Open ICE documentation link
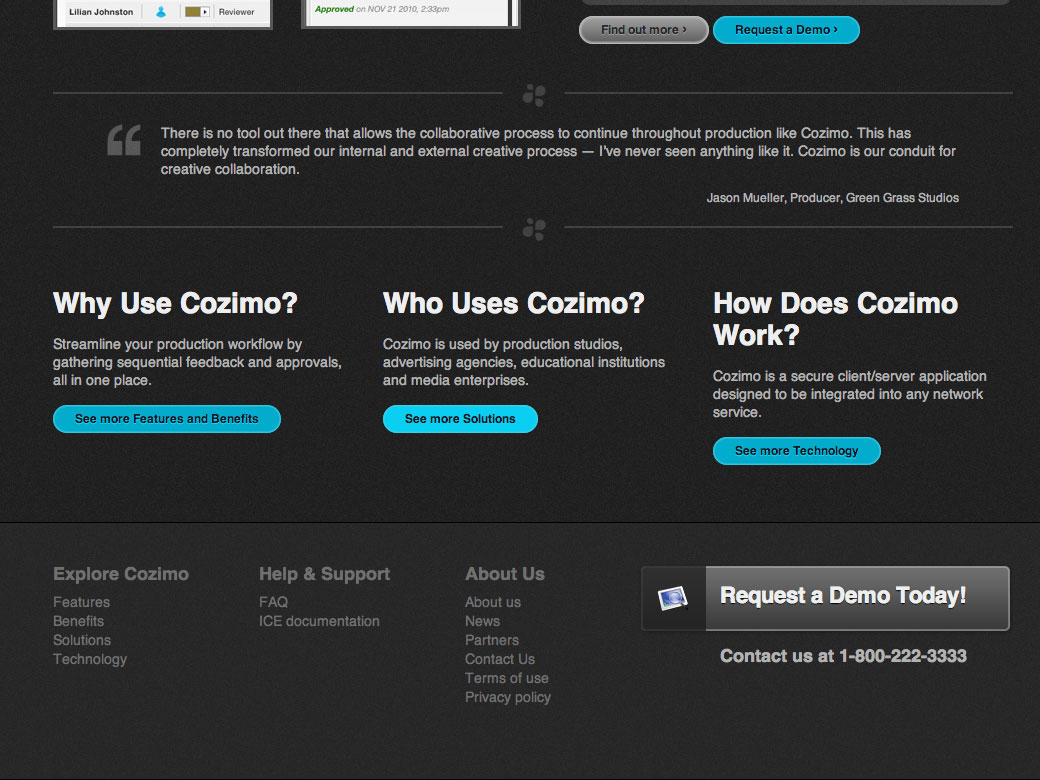1040x780 pixels. [319, 621]
